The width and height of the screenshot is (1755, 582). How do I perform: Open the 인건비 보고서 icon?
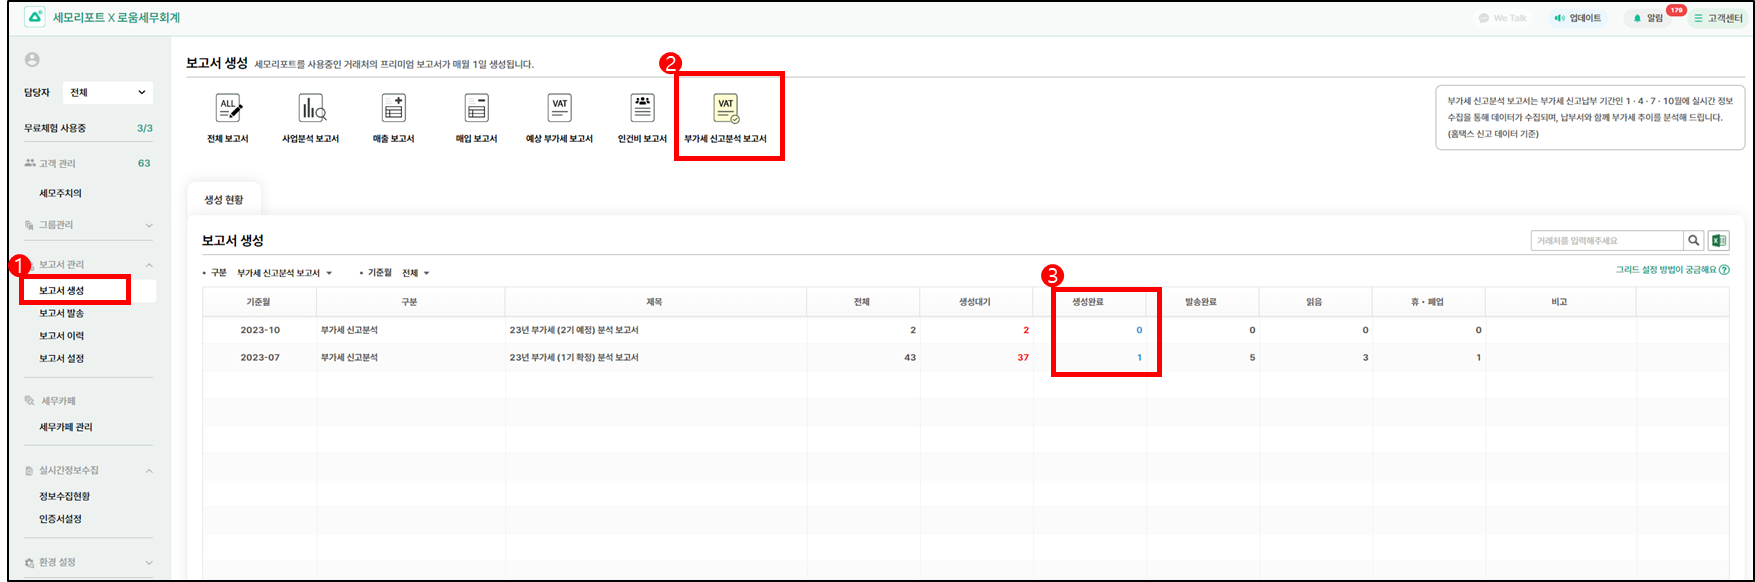coord(642,108)
